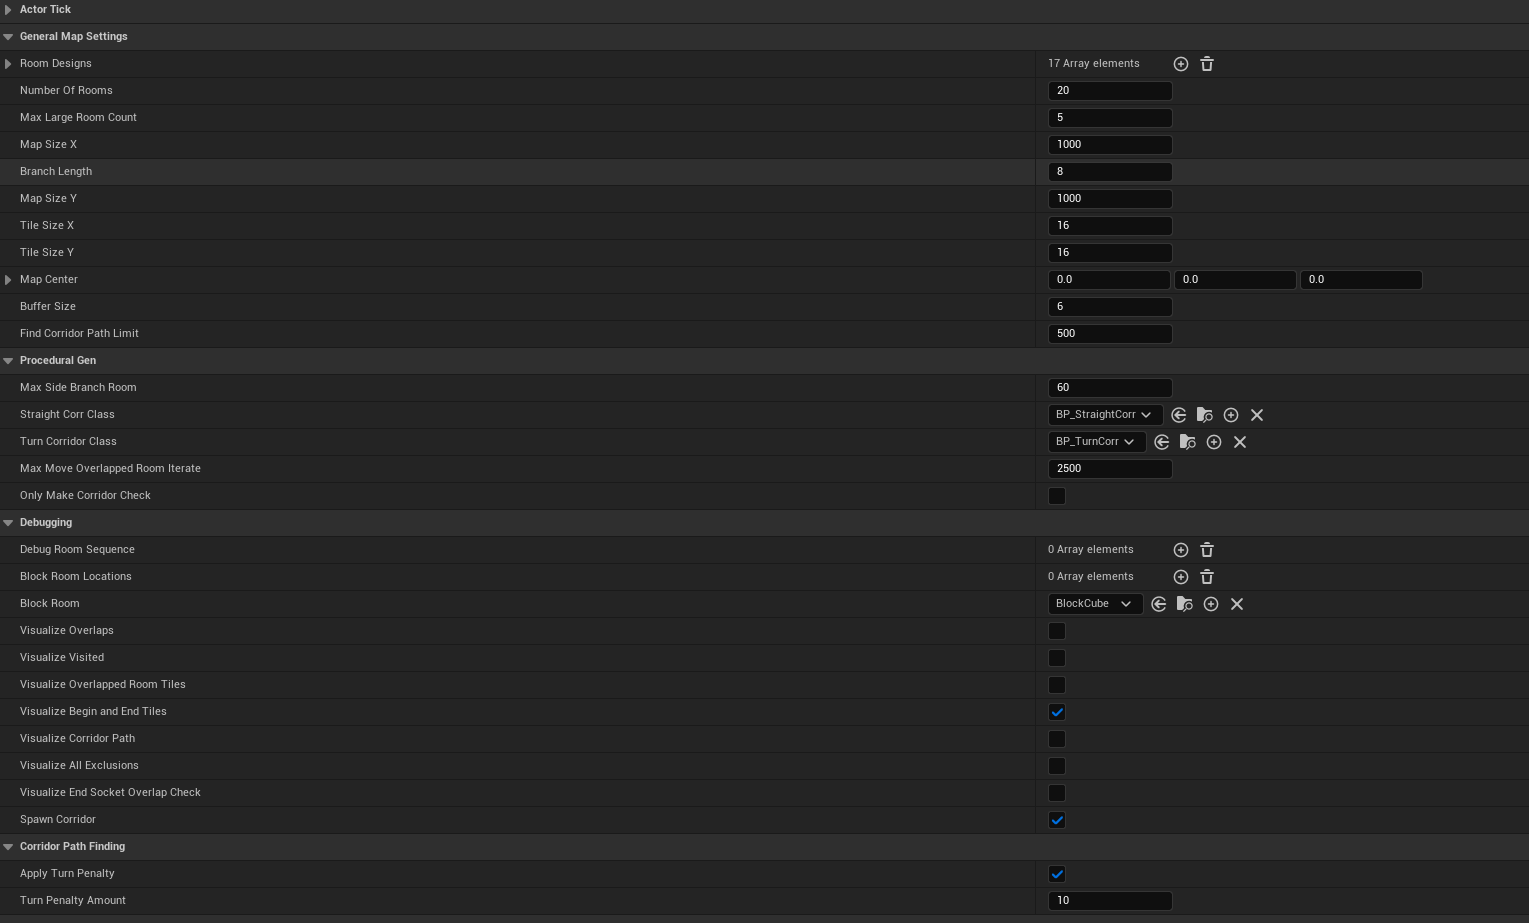Add element to Room Designs array
Image resolution: width=1529 pixels, height=923 pixels.
(1181, 64)
